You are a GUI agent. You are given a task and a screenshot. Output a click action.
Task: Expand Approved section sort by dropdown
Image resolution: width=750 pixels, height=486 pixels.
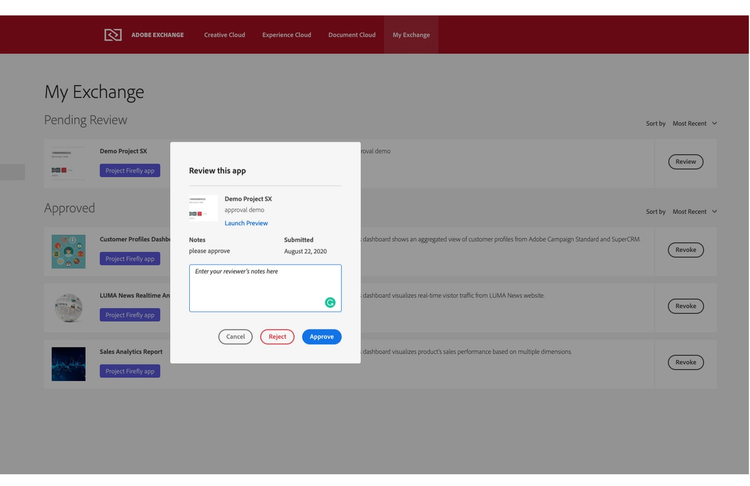click(x=694, y=212)
